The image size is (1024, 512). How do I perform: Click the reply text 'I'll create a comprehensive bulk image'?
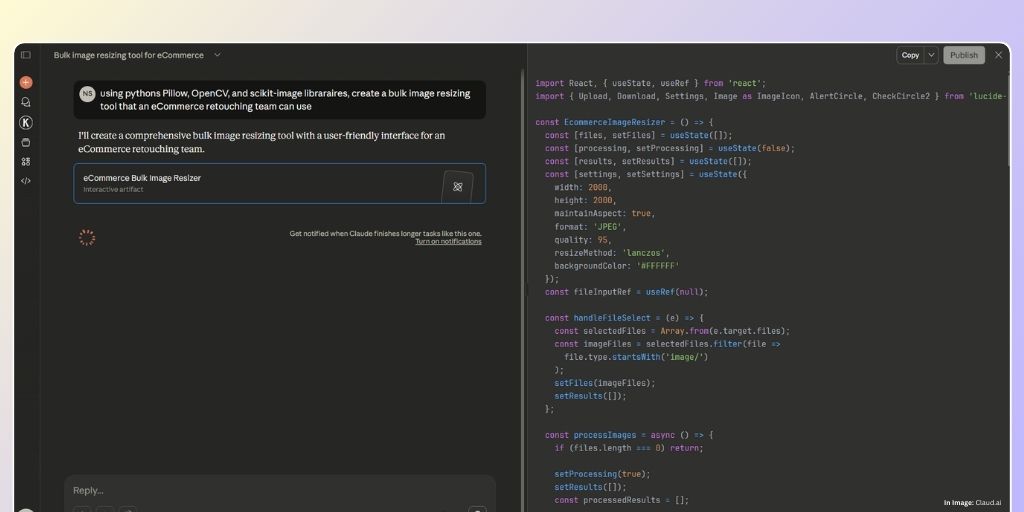pos(261,142)
